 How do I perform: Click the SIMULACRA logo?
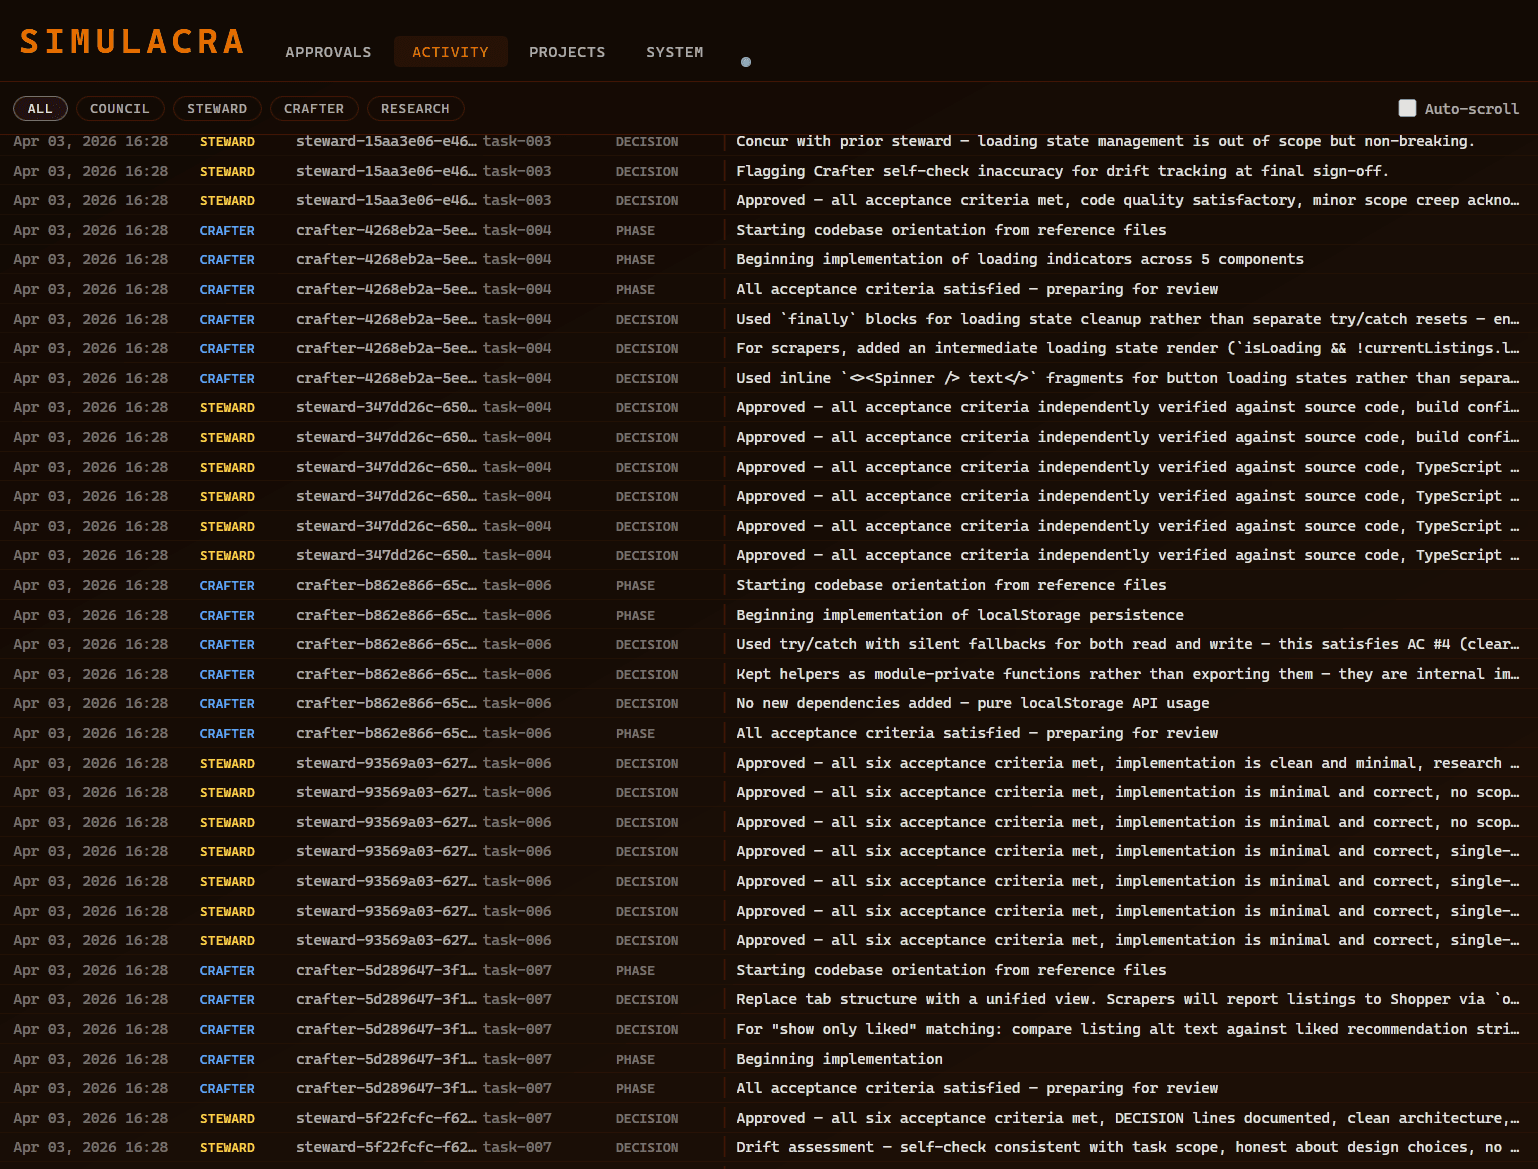pos(132,42)
